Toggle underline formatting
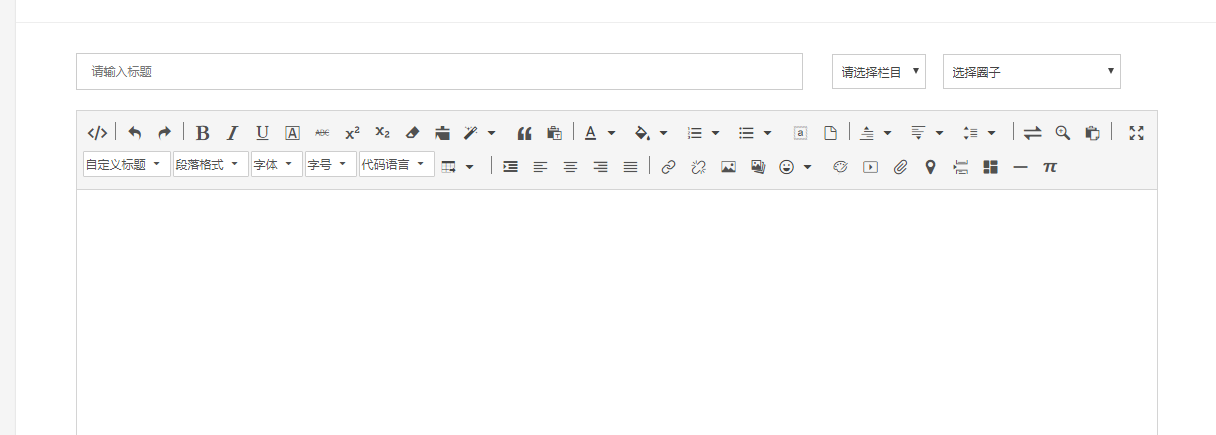 [x=262, y=133]
